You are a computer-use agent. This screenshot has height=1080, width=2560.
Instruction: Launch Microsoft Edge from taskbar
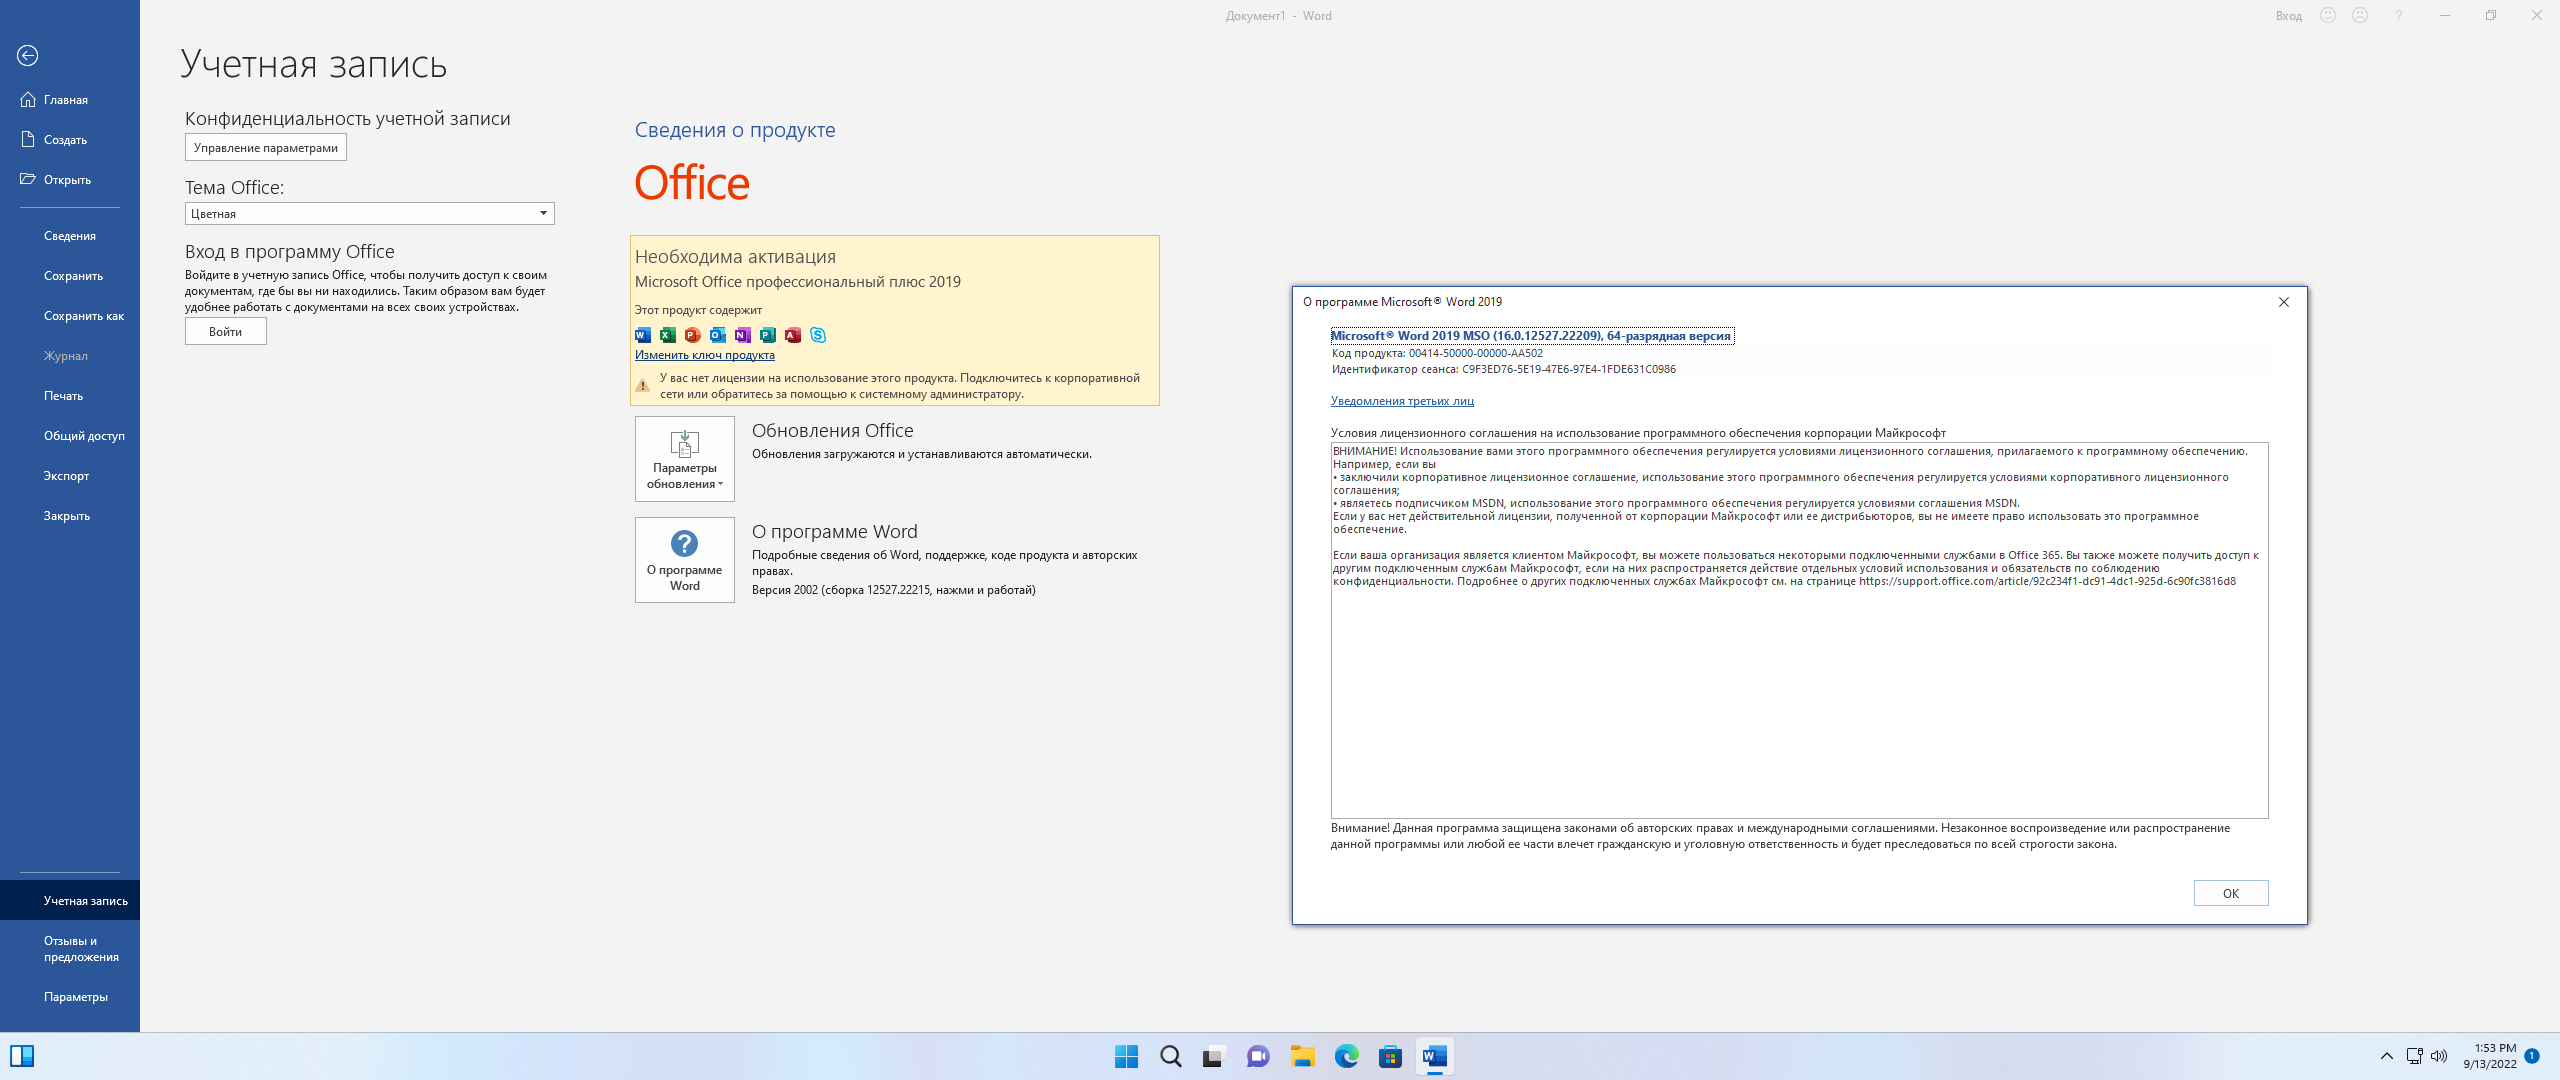point(1347,1056)
